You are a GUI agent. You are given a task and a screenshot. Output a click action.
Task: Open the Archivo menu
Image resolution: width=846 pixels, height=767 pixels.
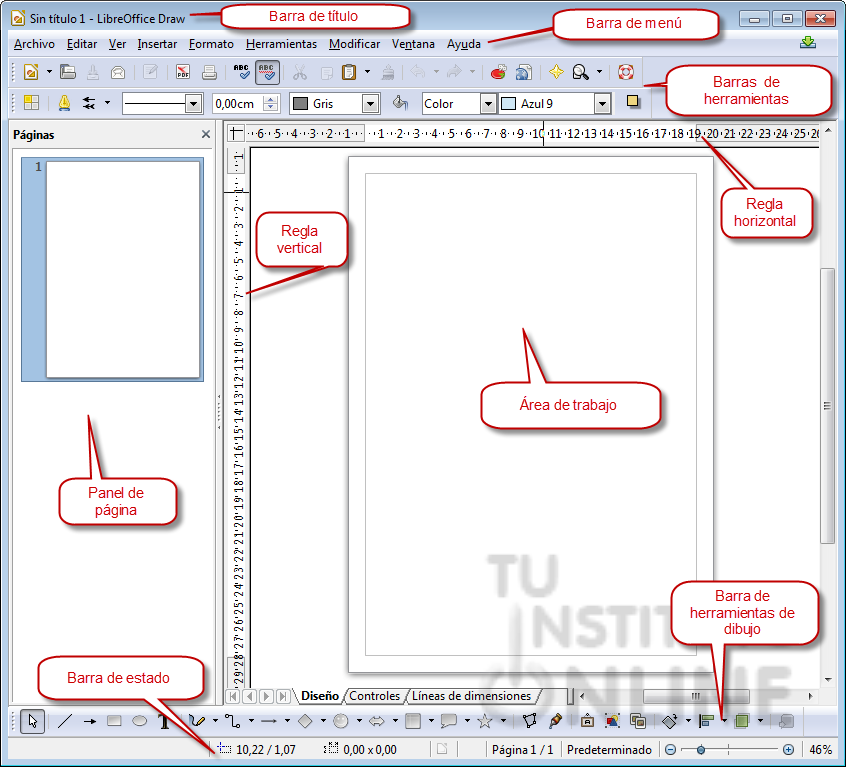point(34,44)
